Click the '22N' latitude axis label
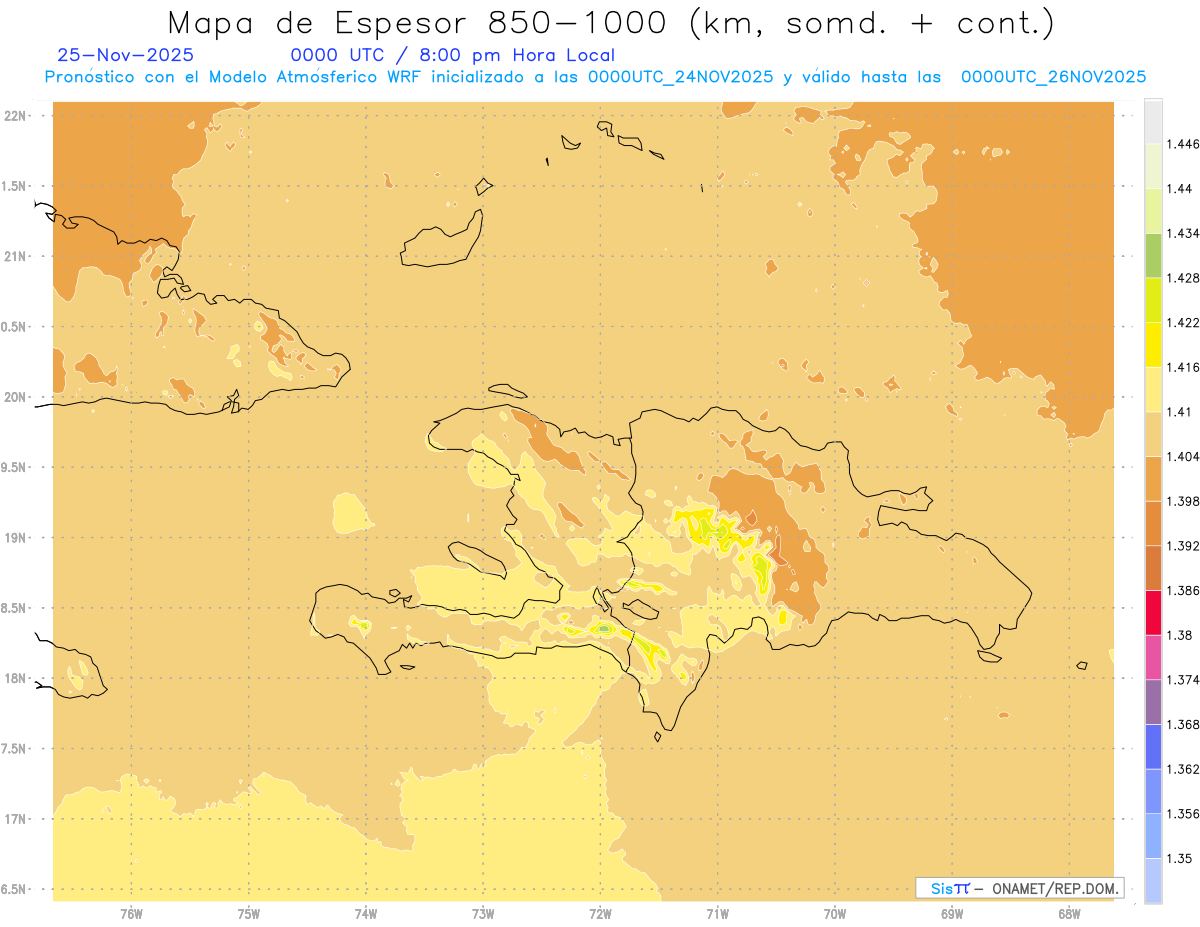The width and height of the screenshot is (1200, 927). (15, 115)
